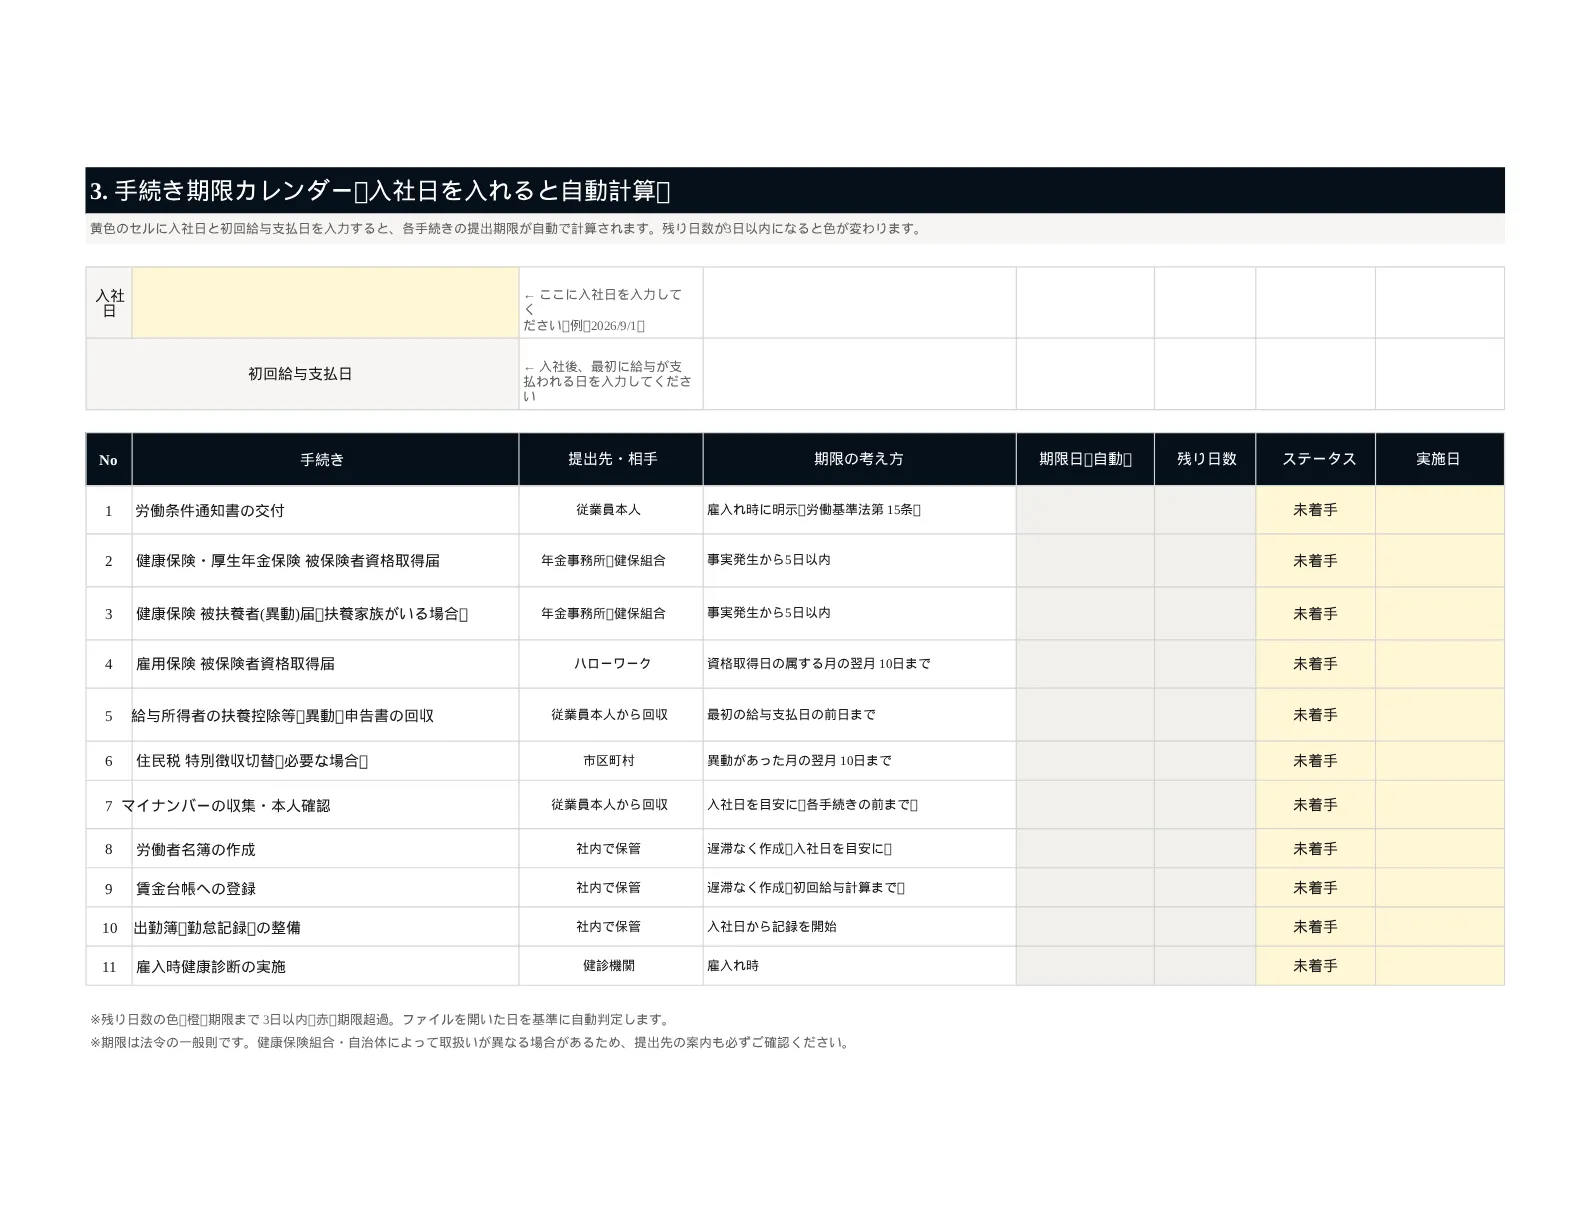
Task: Select マイナンバーの収集・本人確認 cell
Action: (325, 805)
